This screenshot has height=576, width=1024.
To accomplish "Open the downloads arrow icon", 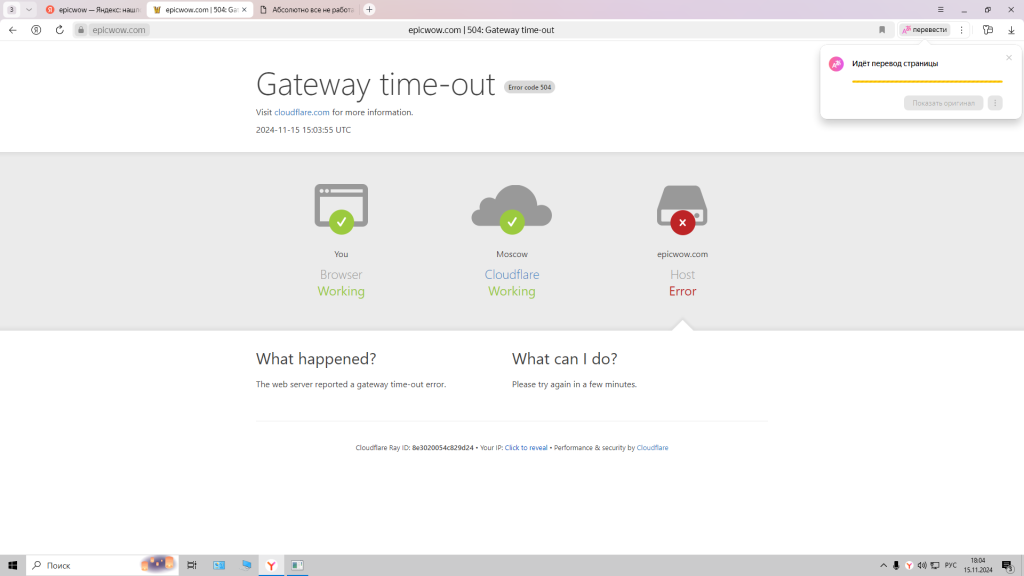I will coord(1011,30).
